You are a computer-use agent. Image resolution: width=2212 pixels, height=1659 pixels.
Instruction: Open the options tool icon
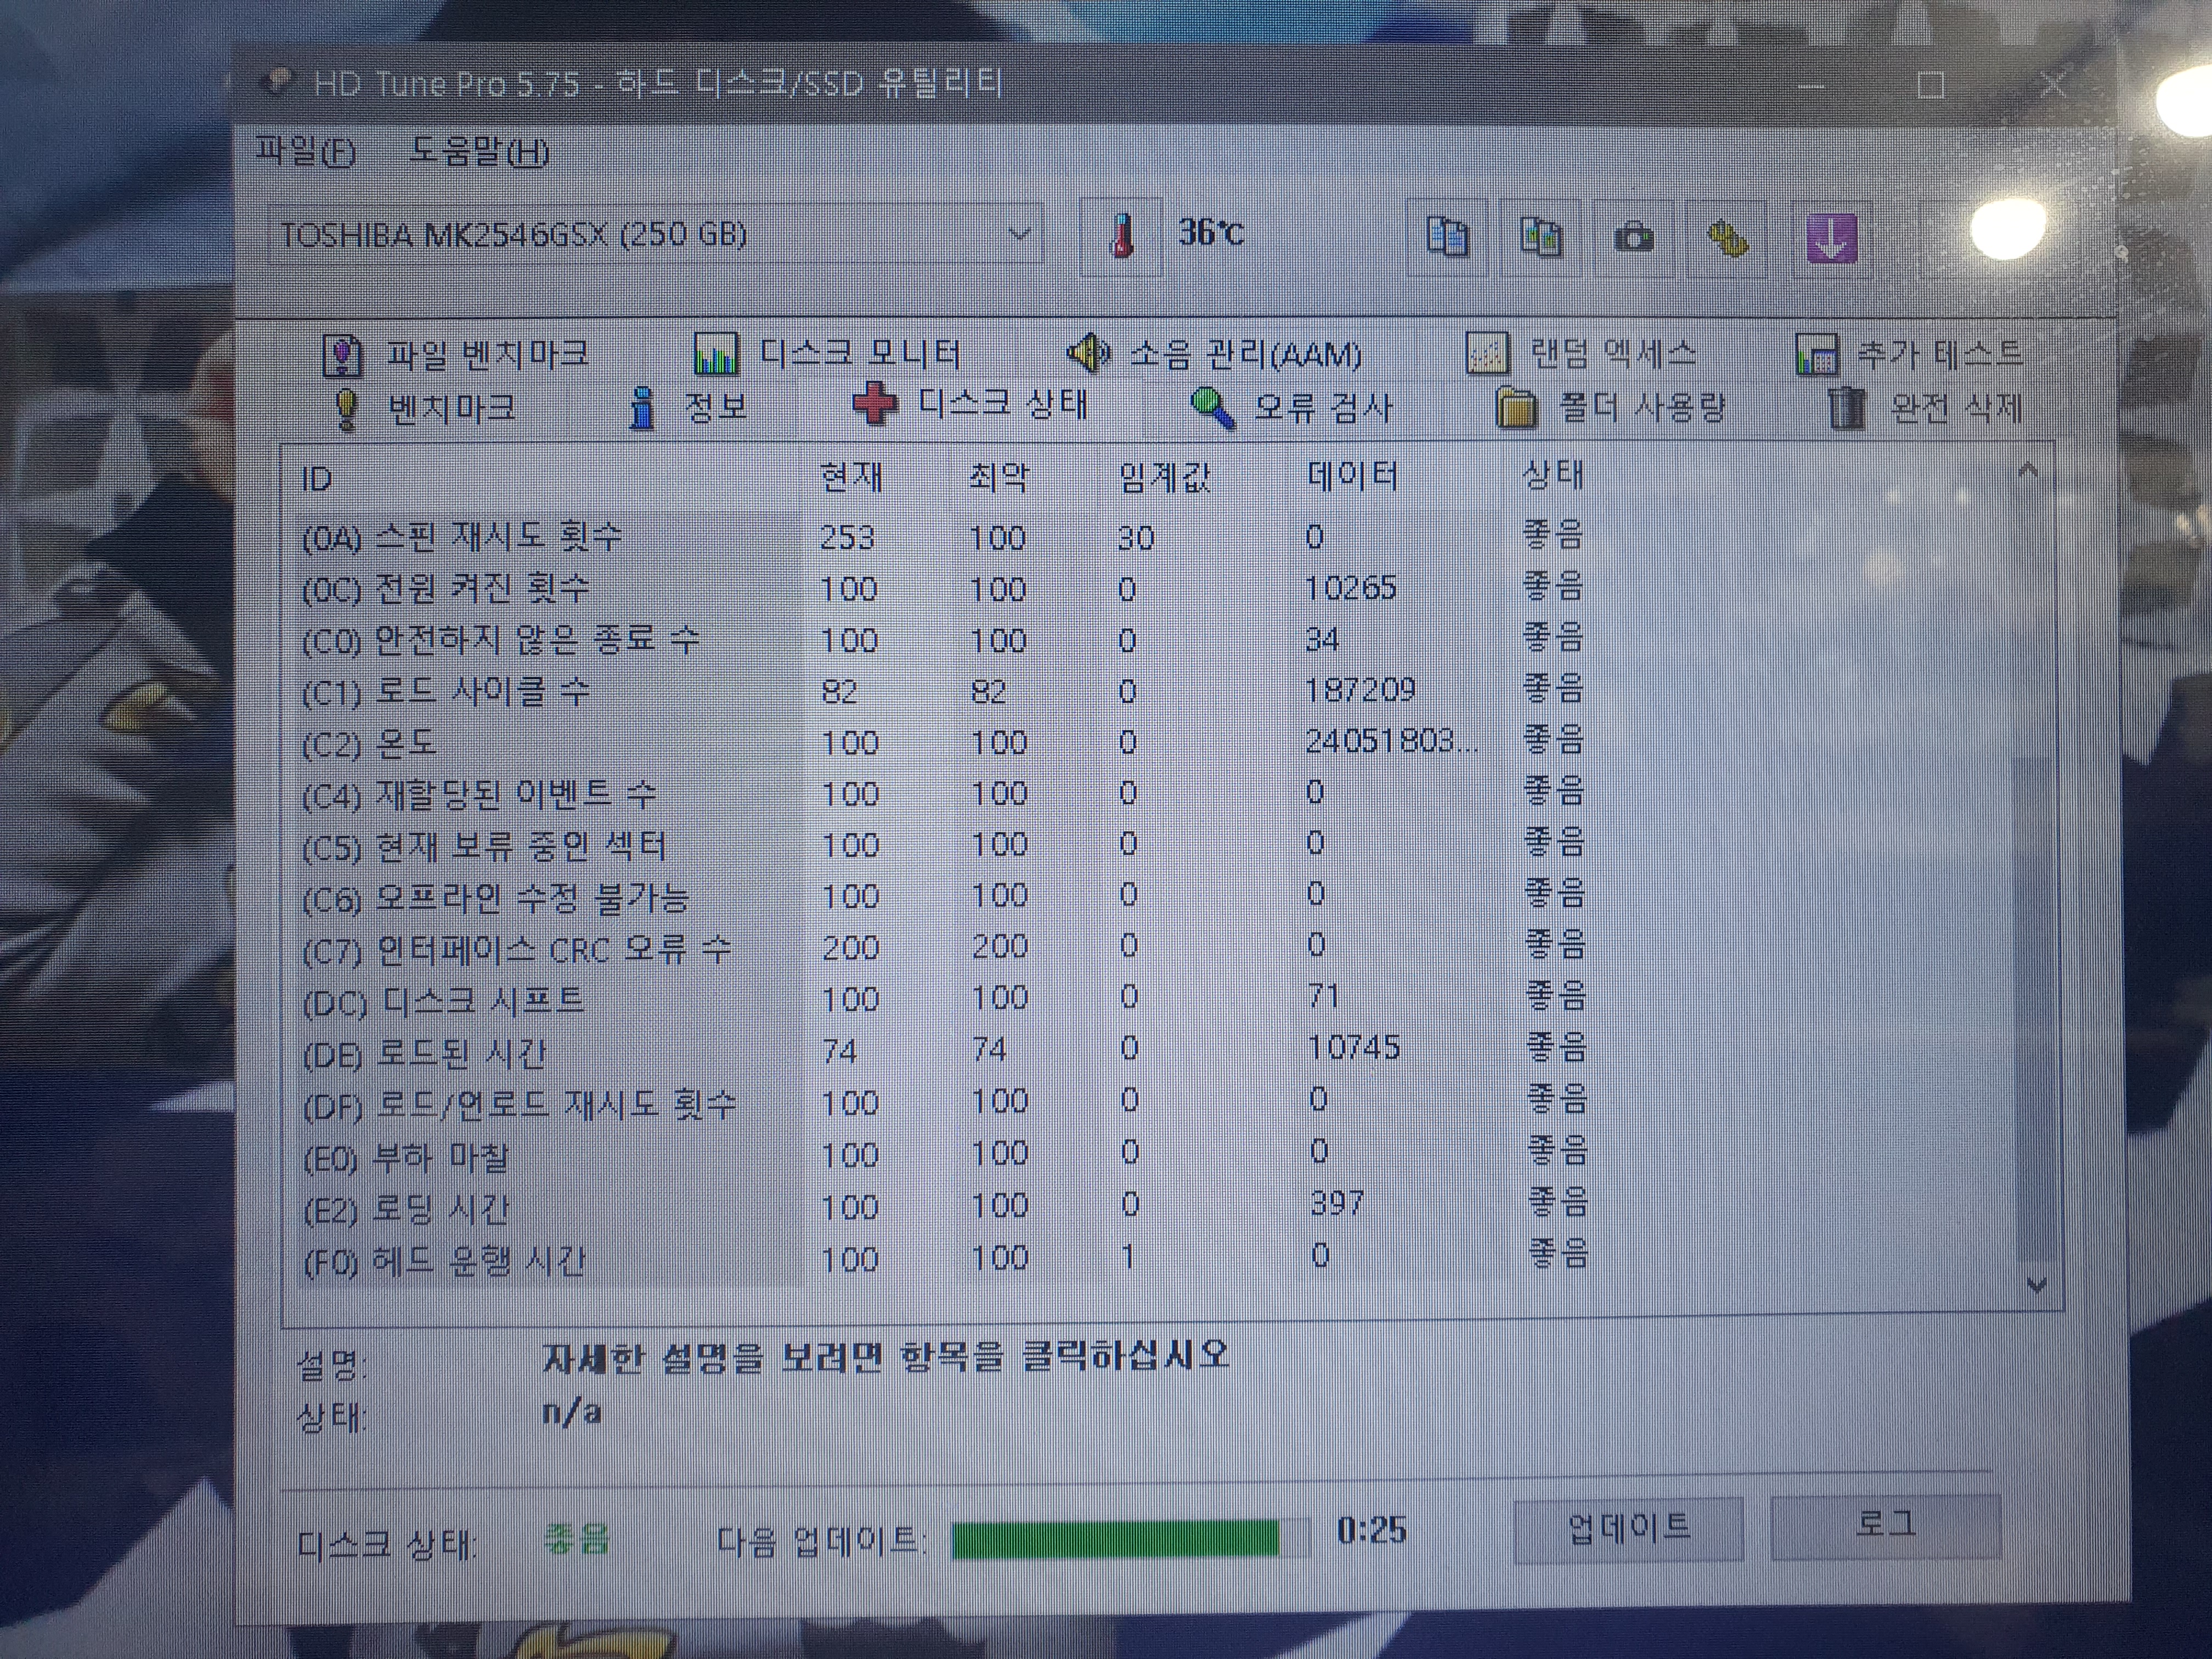(1727, 240)
